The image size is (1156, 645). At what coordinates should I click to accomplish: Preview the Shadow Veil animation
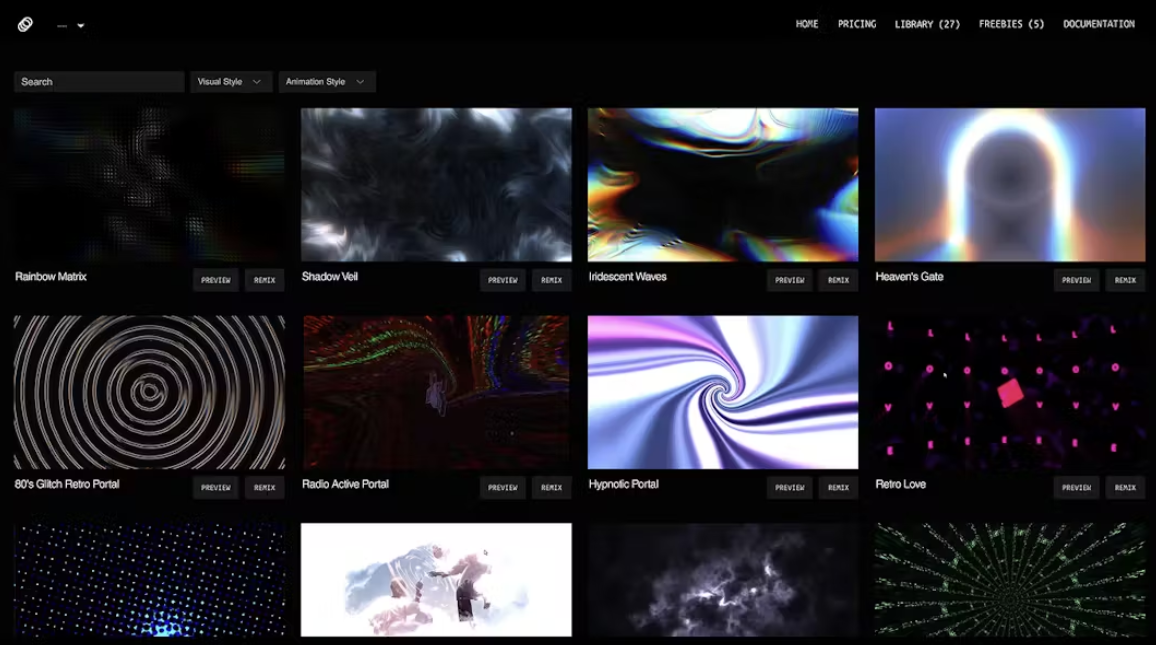point(503,280)
